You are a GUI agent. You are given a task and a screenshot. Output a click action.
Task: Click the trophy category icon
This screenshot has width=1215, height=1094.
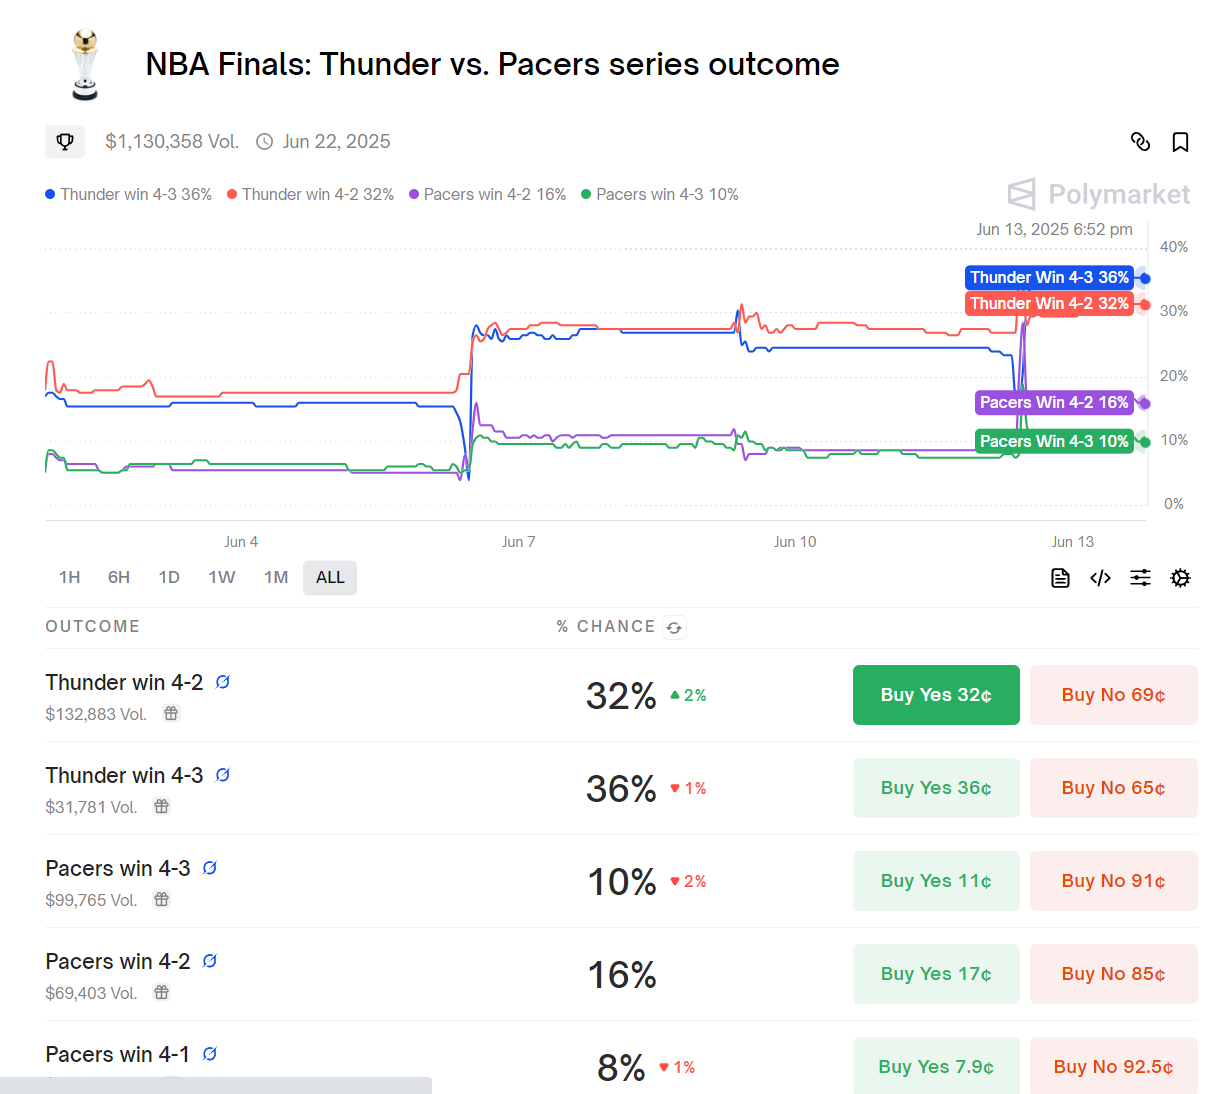(65, 142)
